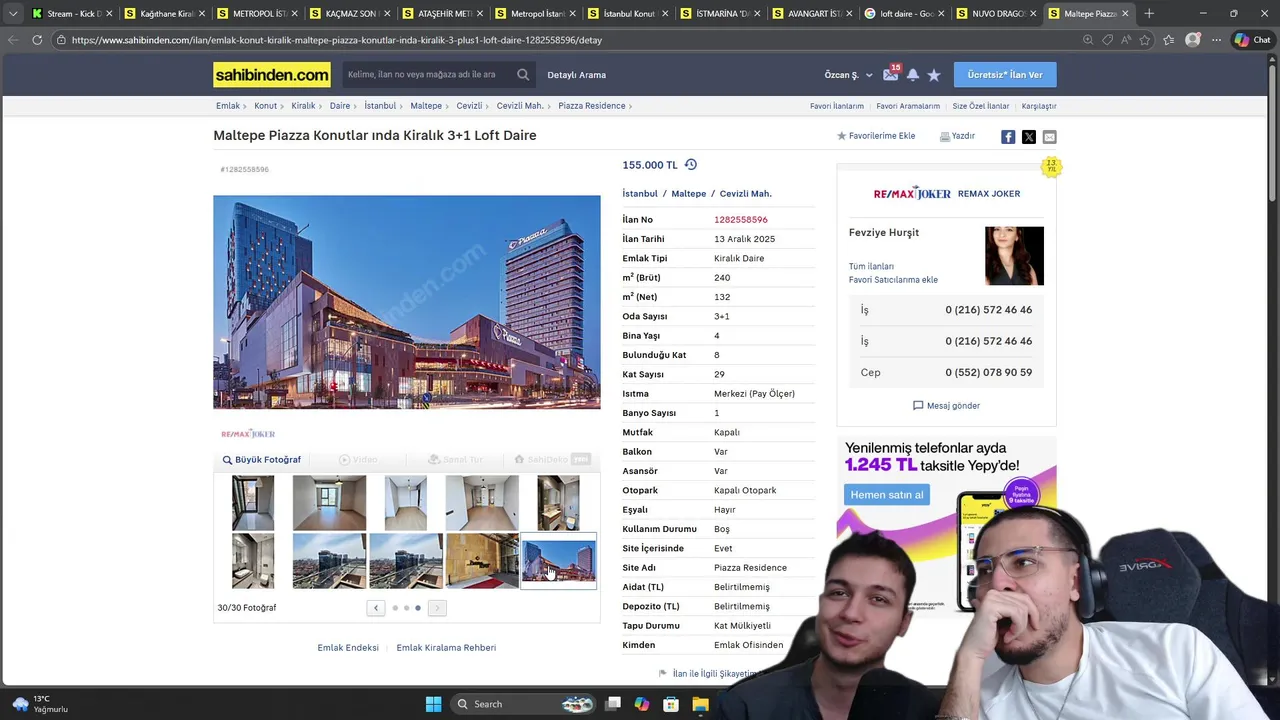Viewport: 1280px width, 720px height.
Task: Go to next photo thumbnail page arrow
Action: 437,608
